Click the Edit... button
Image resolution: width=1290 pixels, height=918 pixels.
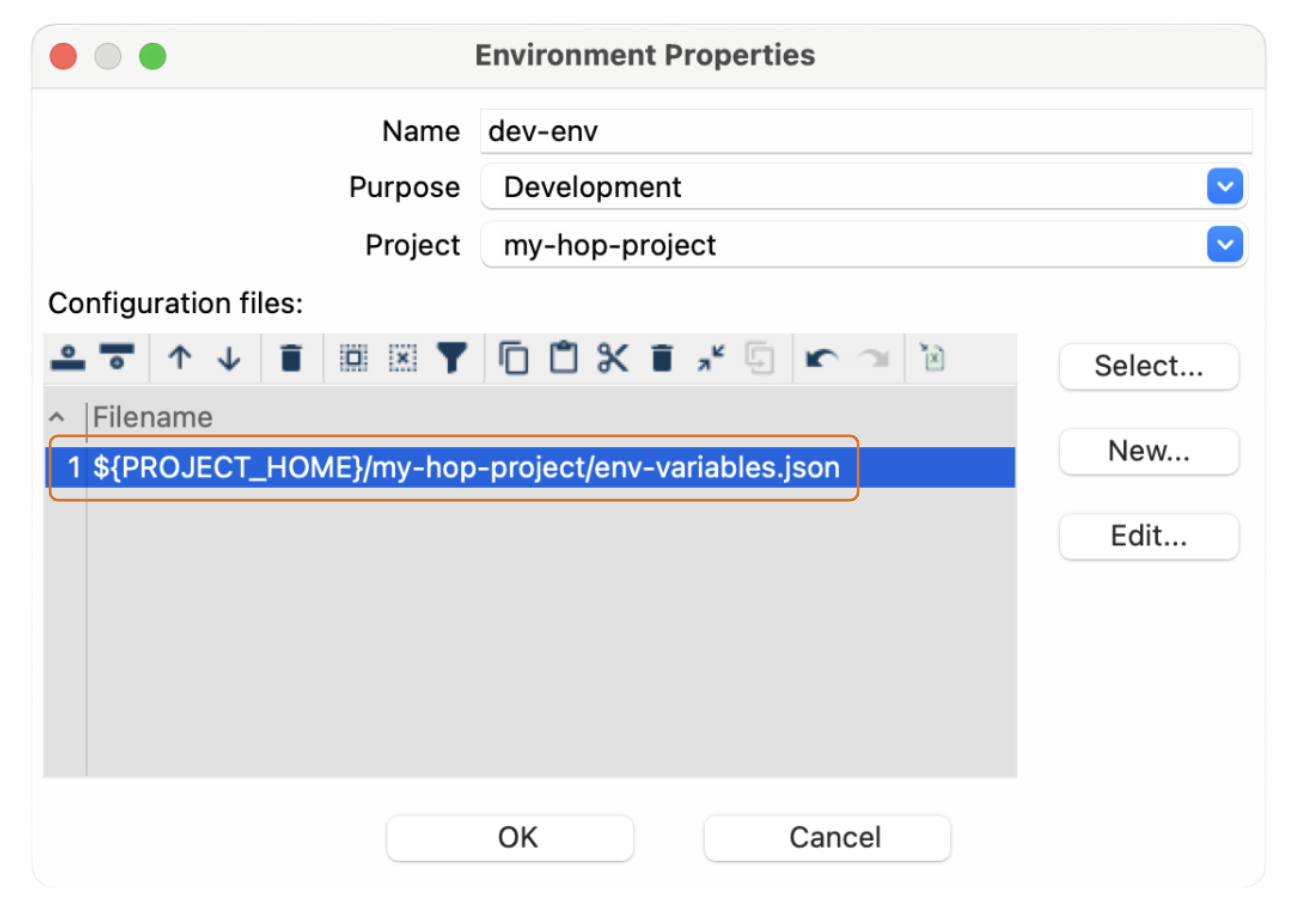pos(1149,537)
